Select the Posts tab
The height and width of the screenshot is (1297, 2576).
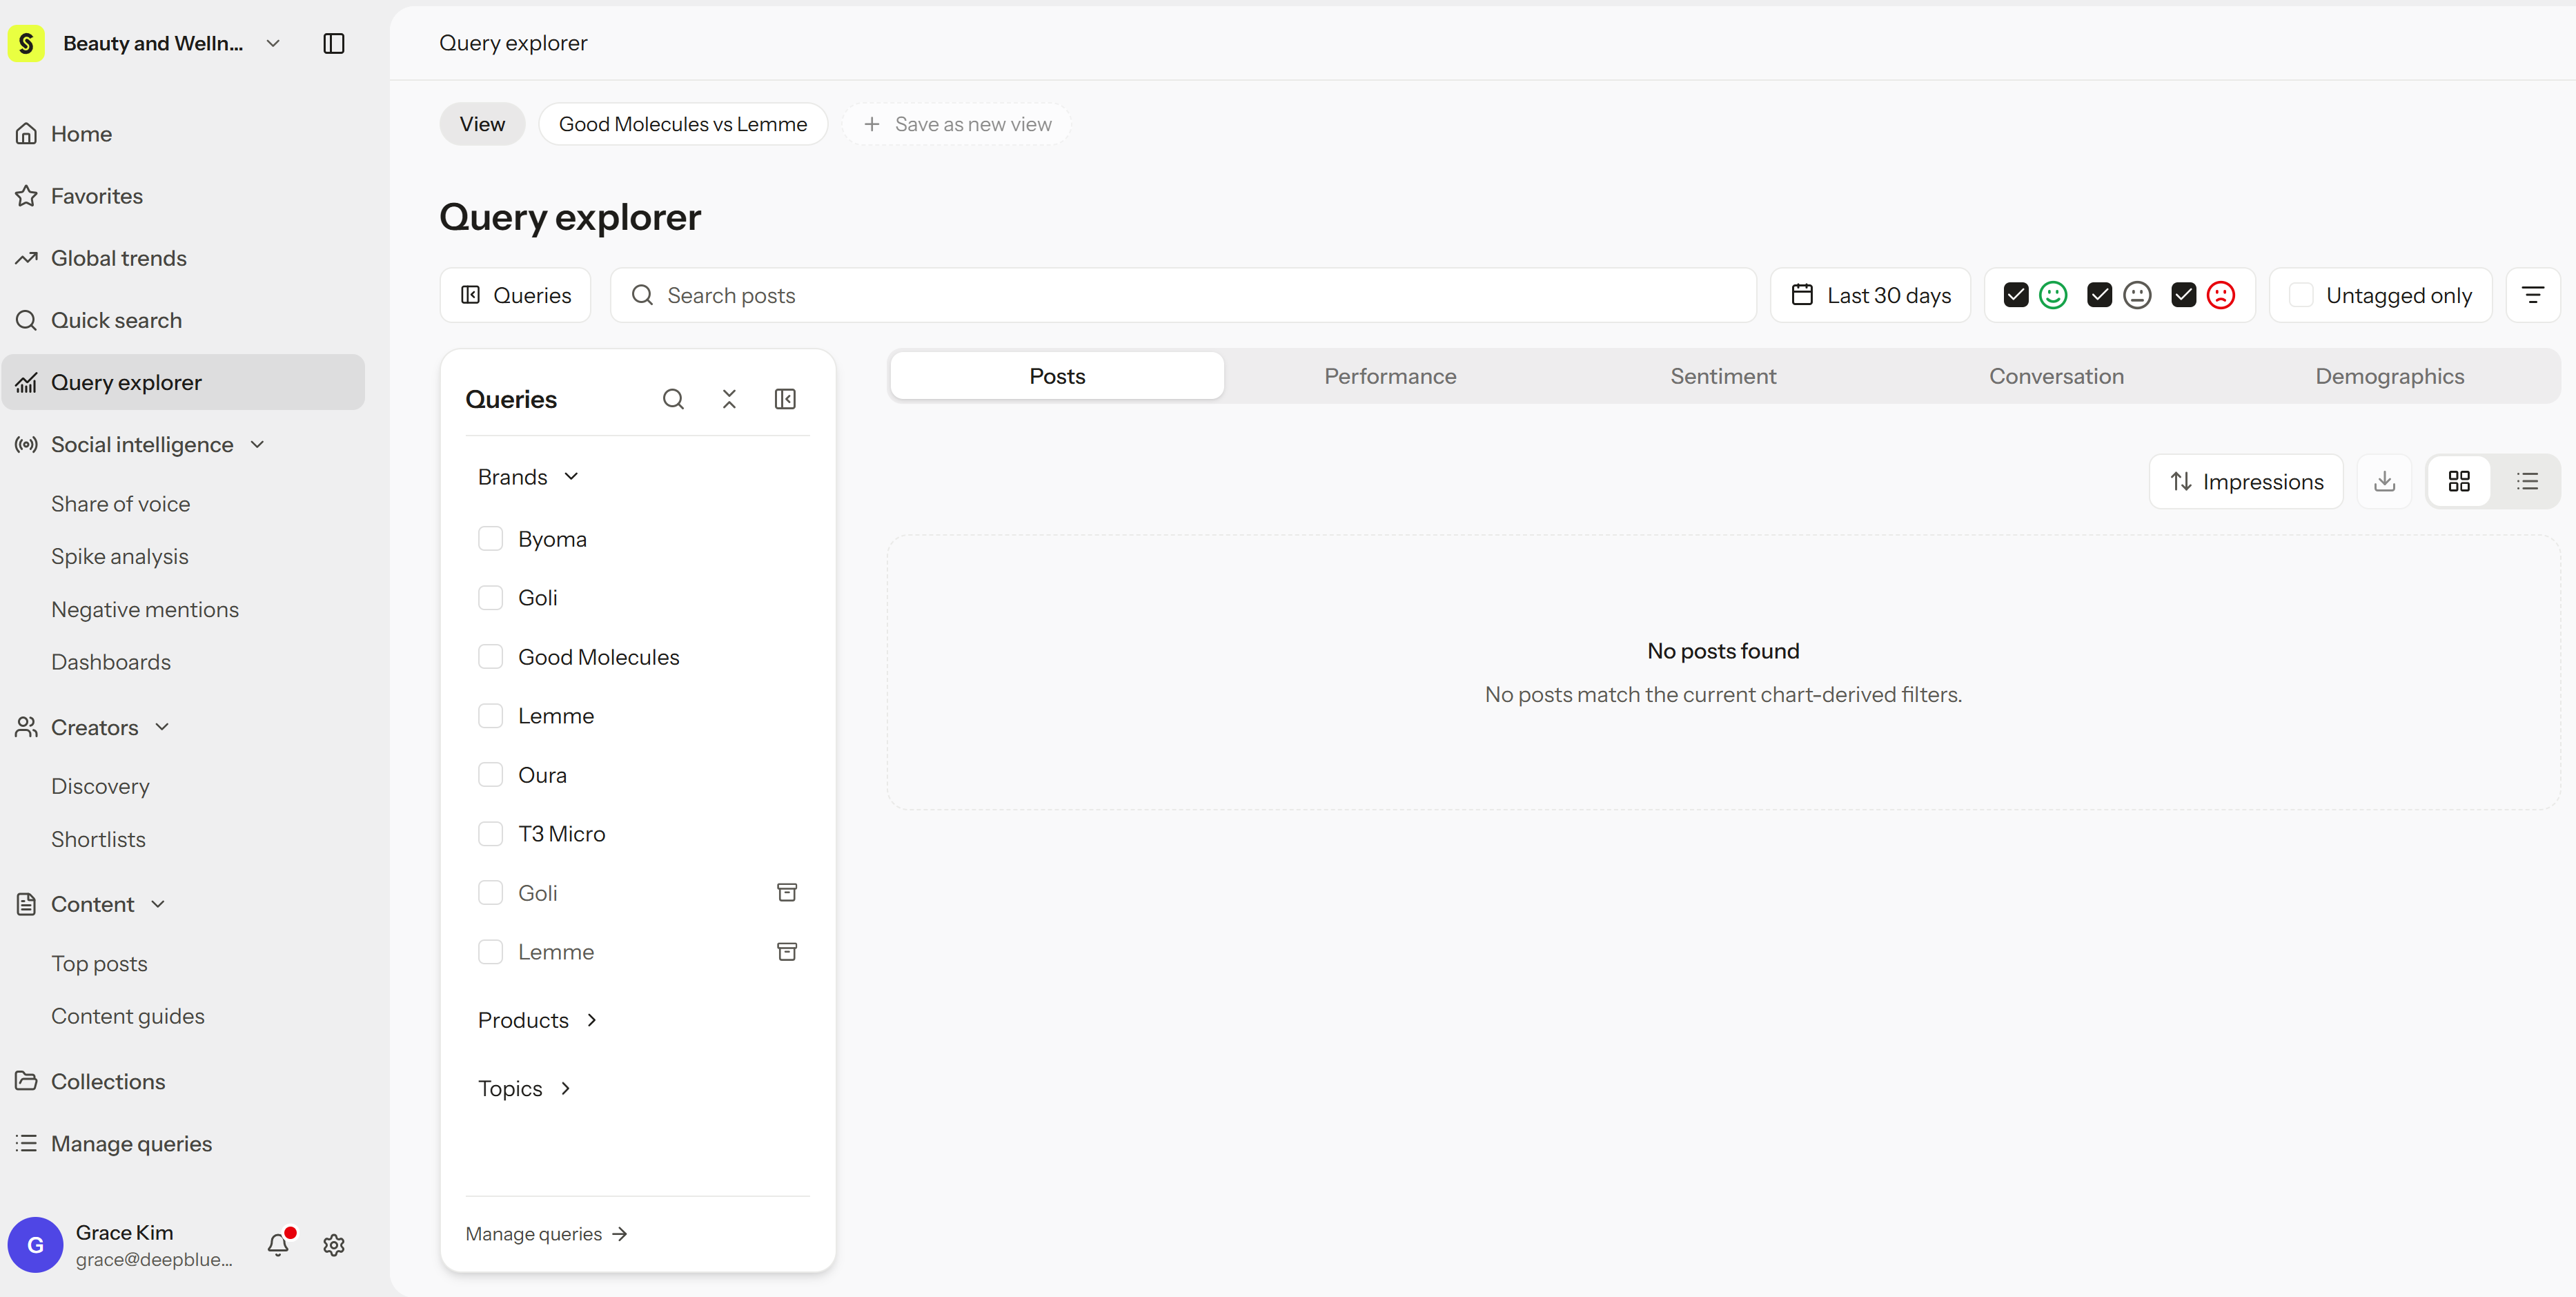click(x=1057, y=376)
